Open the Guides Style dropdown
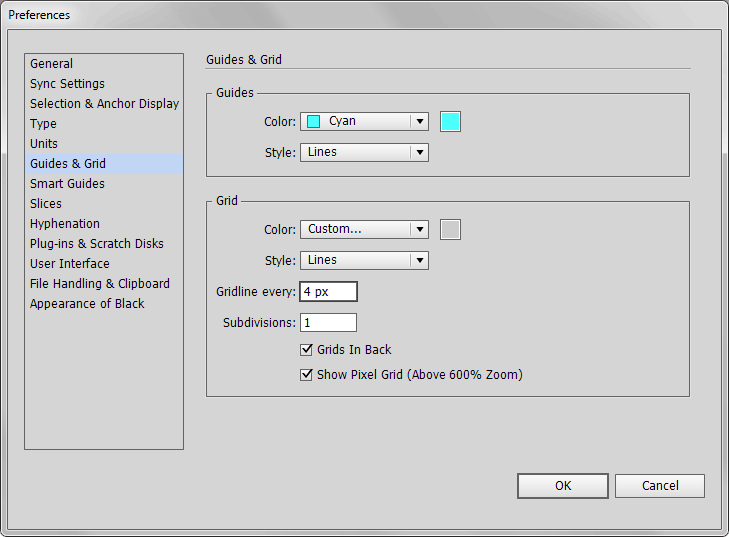This screenshot has height=537, width=729. click(x=364, y=152)
